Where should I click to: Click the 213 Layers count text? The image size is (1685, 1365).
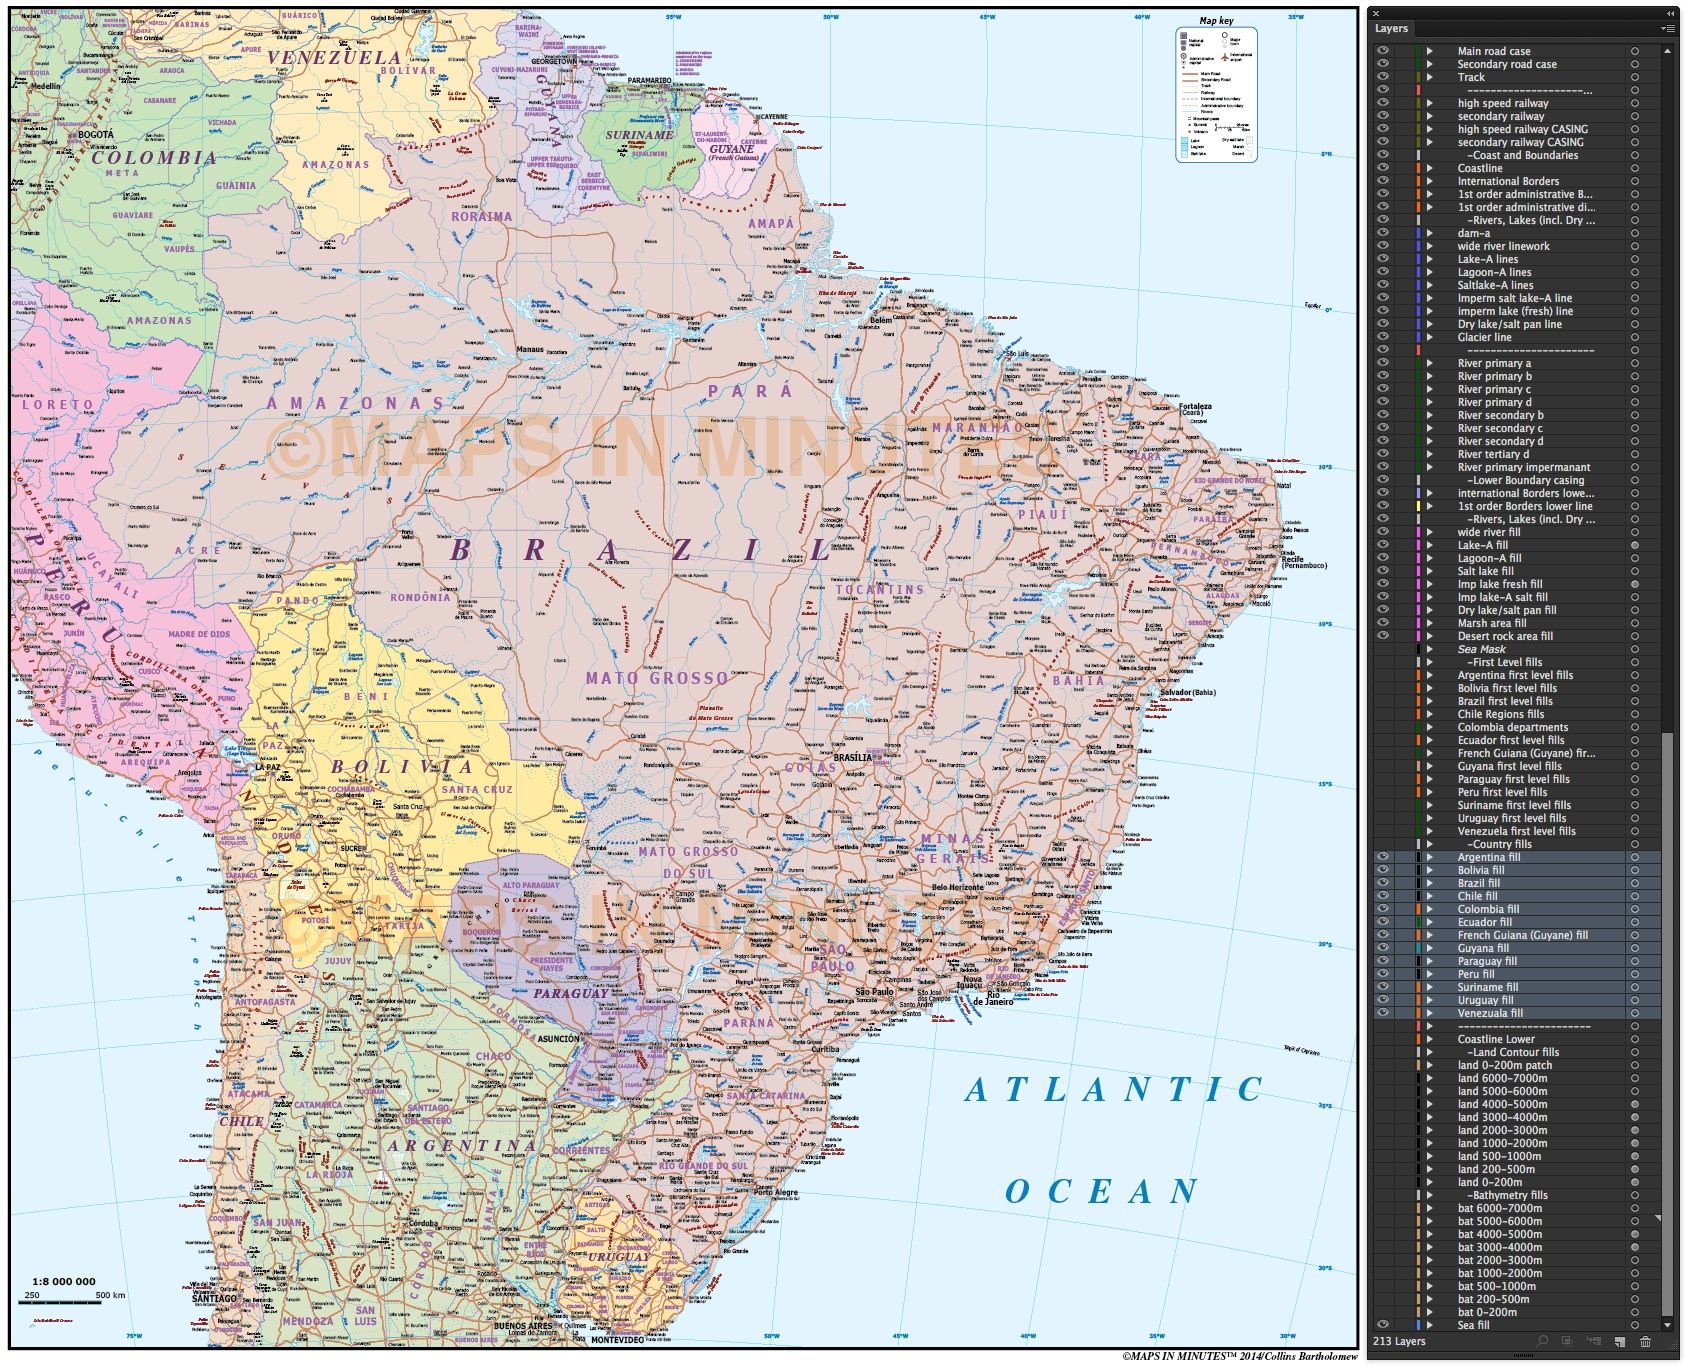pyautogui.click(x=1399, y=1341)
